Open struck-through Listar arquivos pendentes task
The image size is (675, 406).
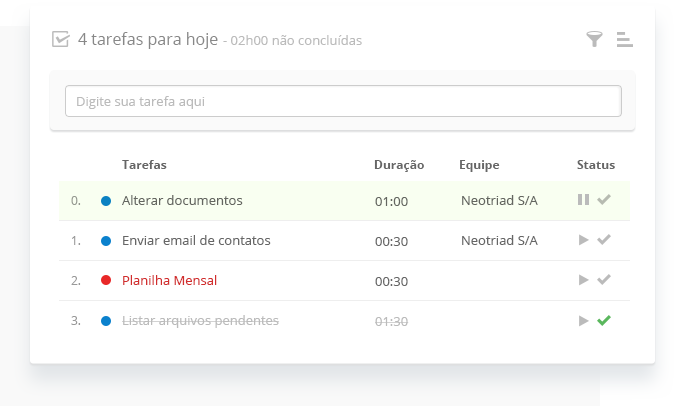coord(200,321)
